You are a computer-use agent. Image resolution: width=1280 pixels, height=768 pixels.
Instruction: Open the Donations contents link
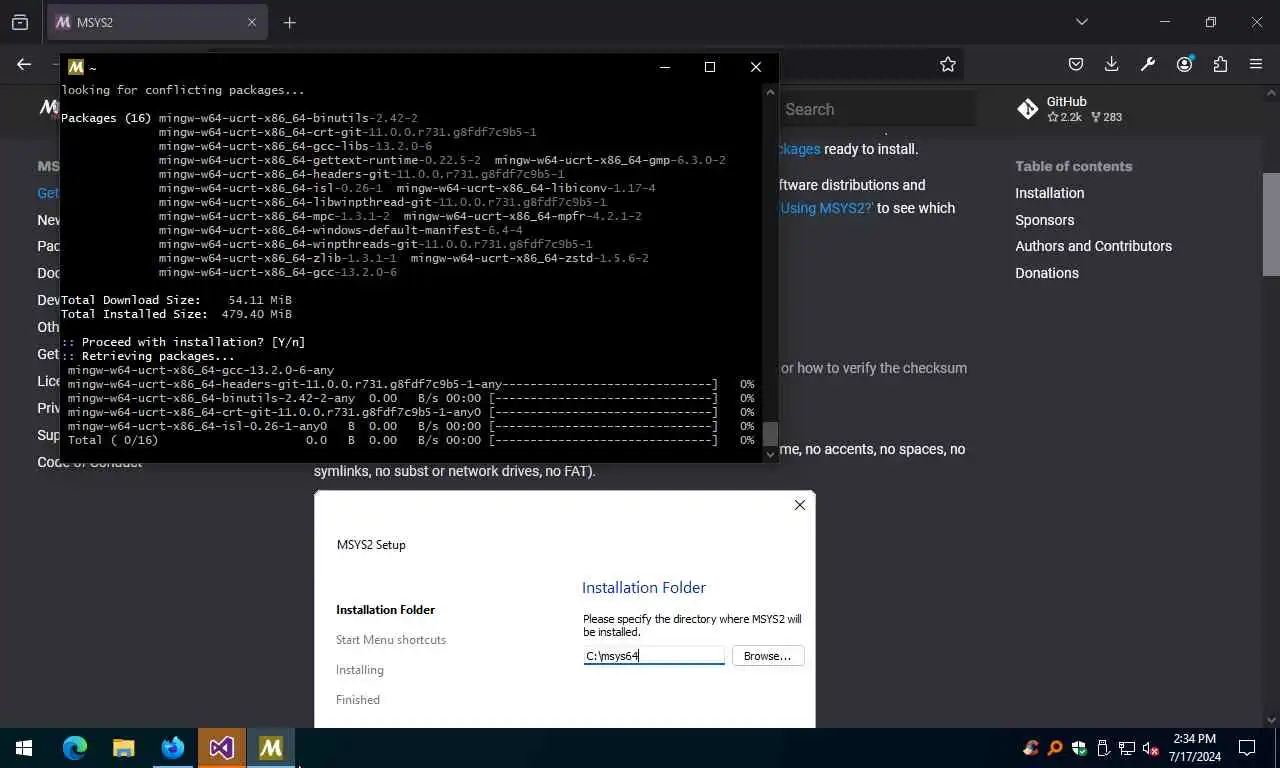(x=1047, y=273)
